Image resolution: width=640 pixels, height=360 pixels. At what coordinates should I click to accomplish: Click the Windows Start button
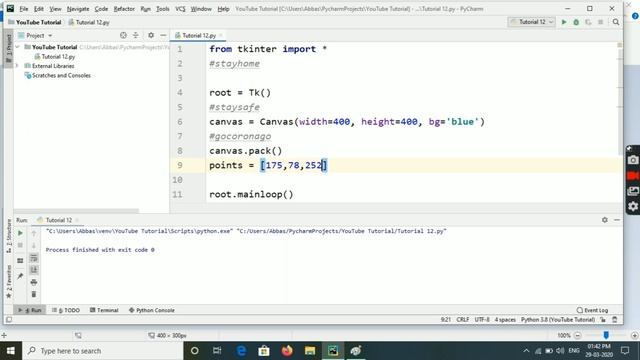[11, 351]
